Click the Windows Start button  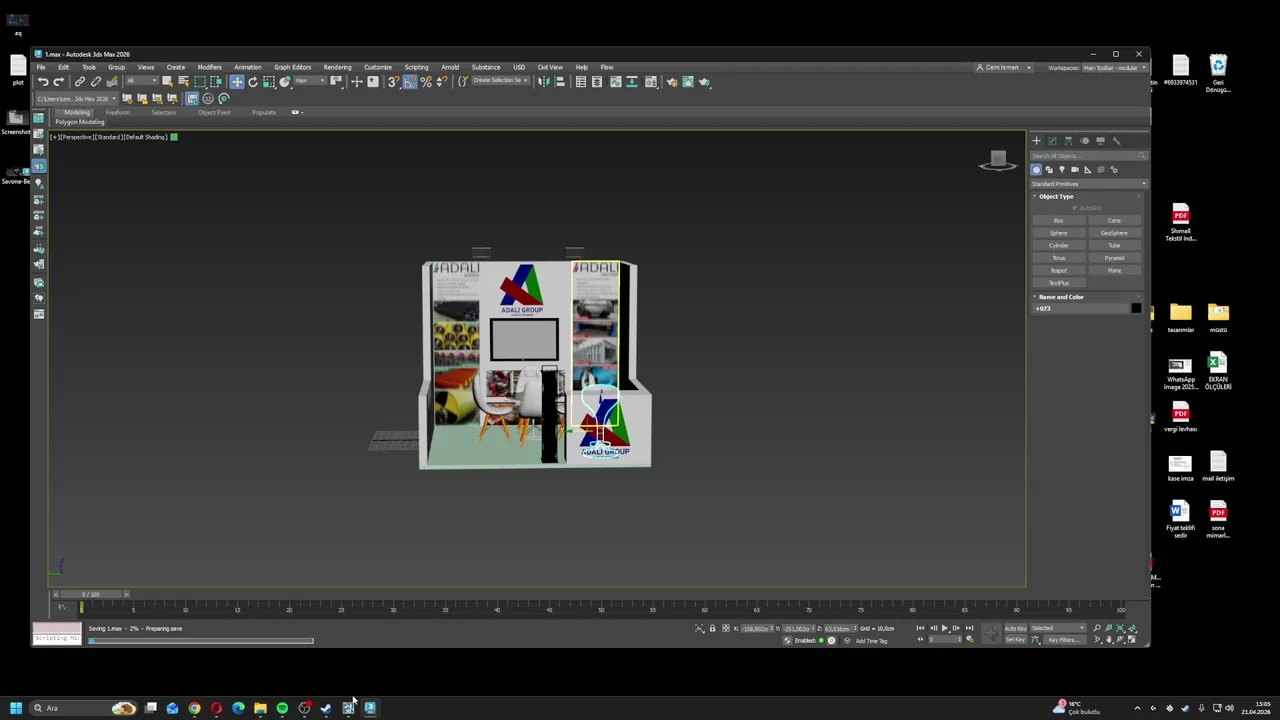tap(15, 708)
